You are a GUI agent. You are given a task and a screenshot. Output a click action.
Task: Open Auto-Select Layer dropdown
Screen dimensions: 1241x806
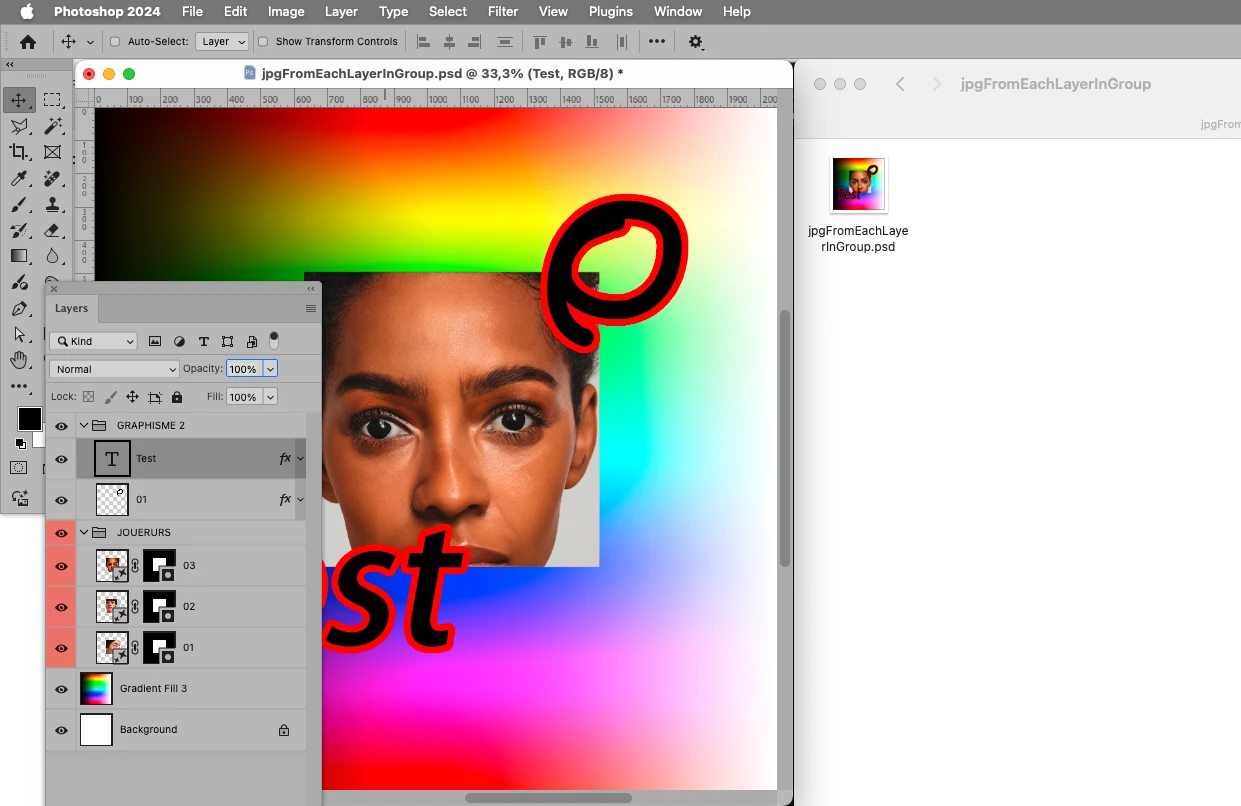click(222, 42)
